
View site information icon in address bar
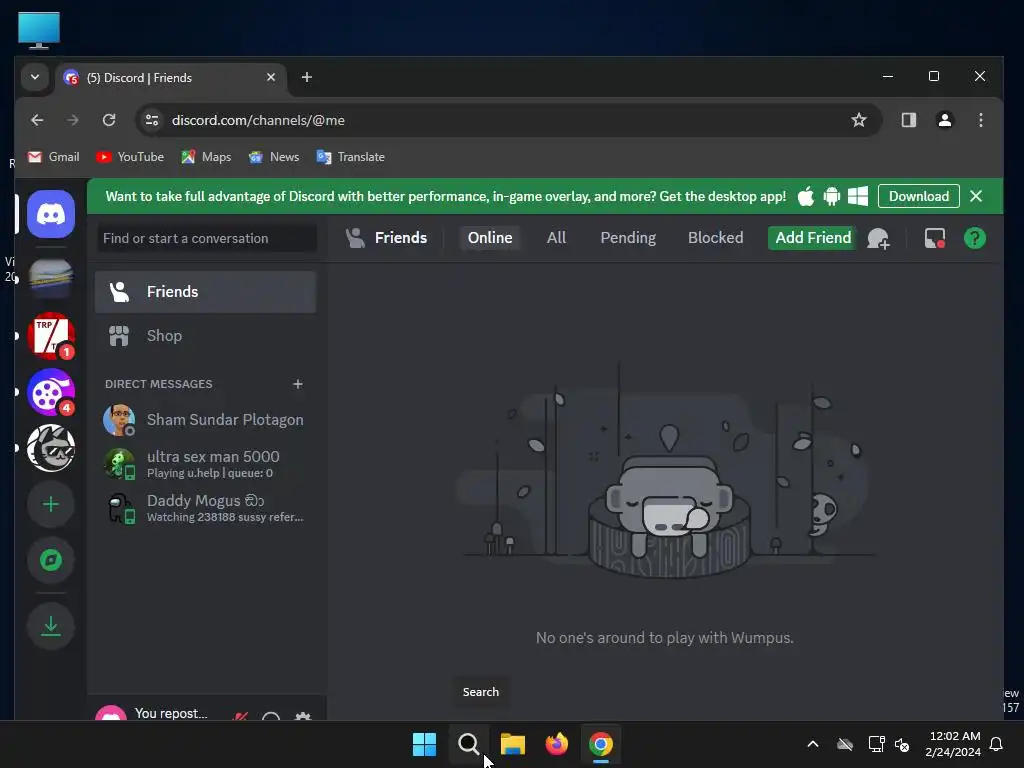point(152,120)
